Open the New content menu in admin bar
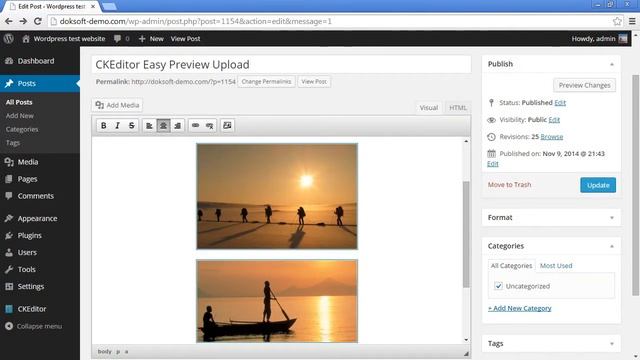Screen dimensions: 640x360 tap(151, 39)
